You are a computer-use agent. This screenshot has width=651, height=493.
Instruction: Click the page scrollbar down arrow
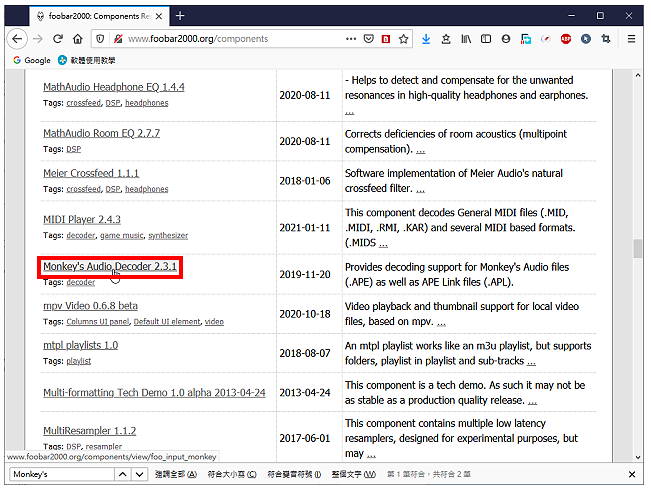point(638,457)
